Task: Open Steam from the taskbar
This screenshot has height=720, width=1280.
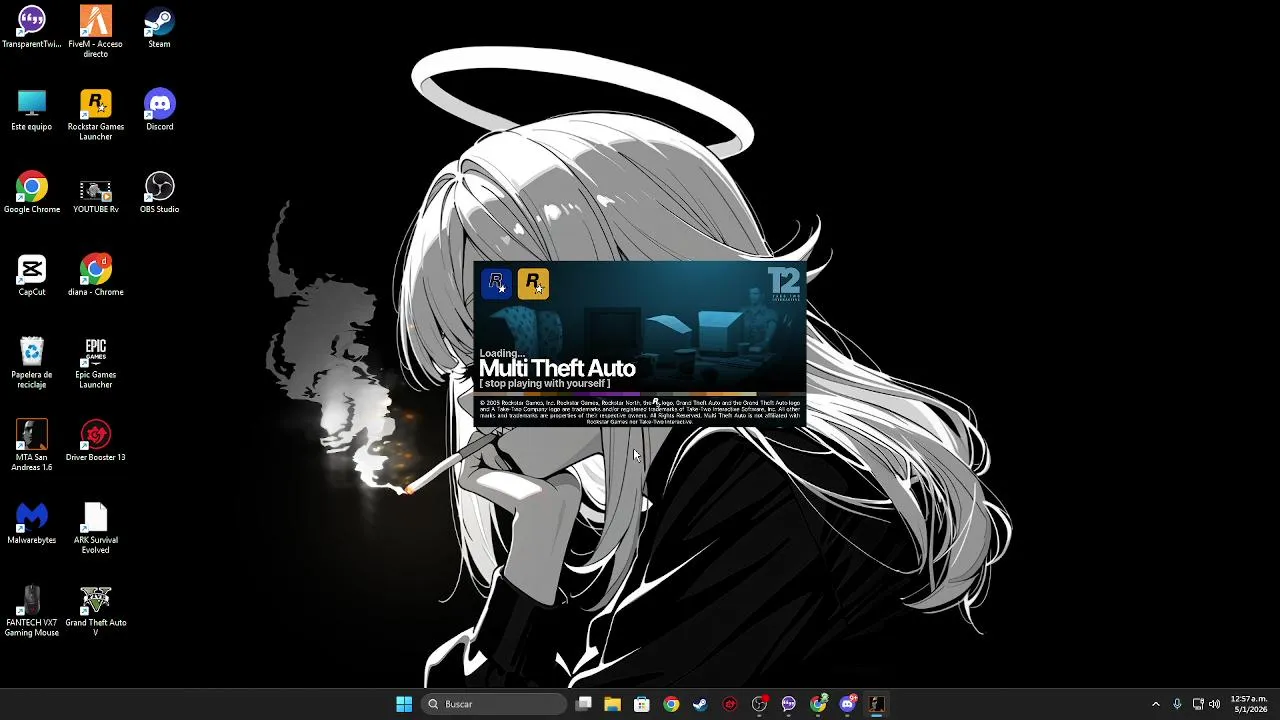Action: [700, 704]
